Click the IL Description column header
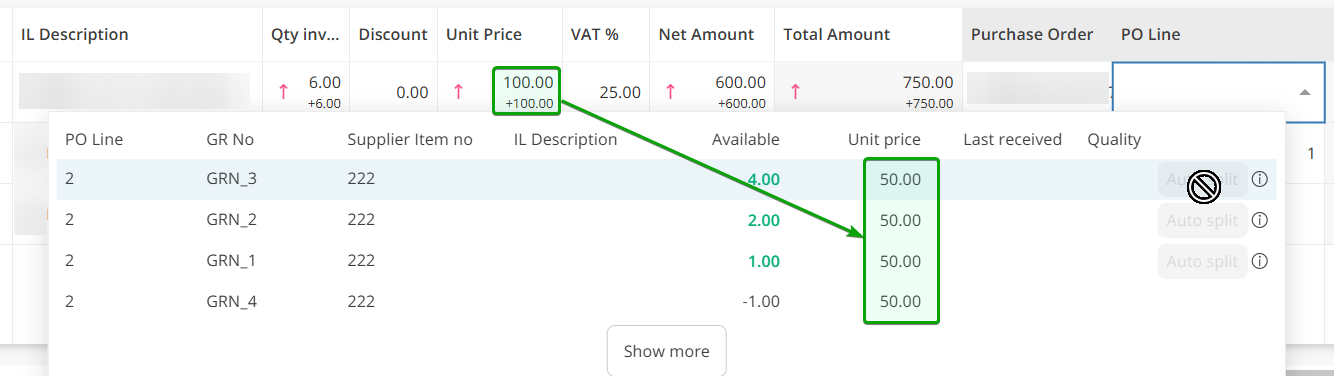This screenshot has height=376, width=1334. click(75, 34)
